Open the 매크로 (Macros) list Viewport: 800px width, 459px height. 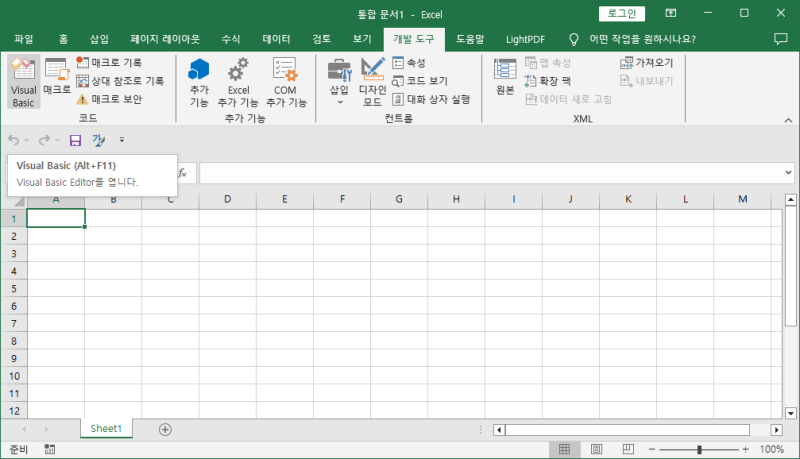(x=57, y=76)
